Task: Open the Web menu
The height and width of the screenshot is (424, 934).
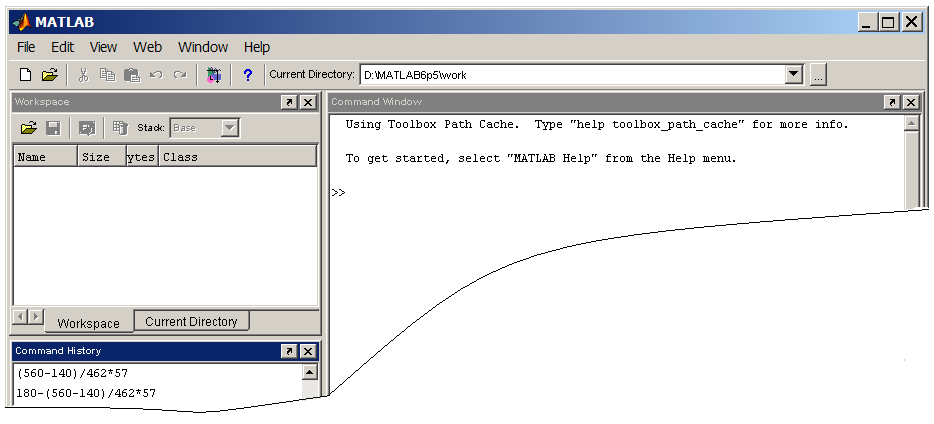Action: coord(147,47)
